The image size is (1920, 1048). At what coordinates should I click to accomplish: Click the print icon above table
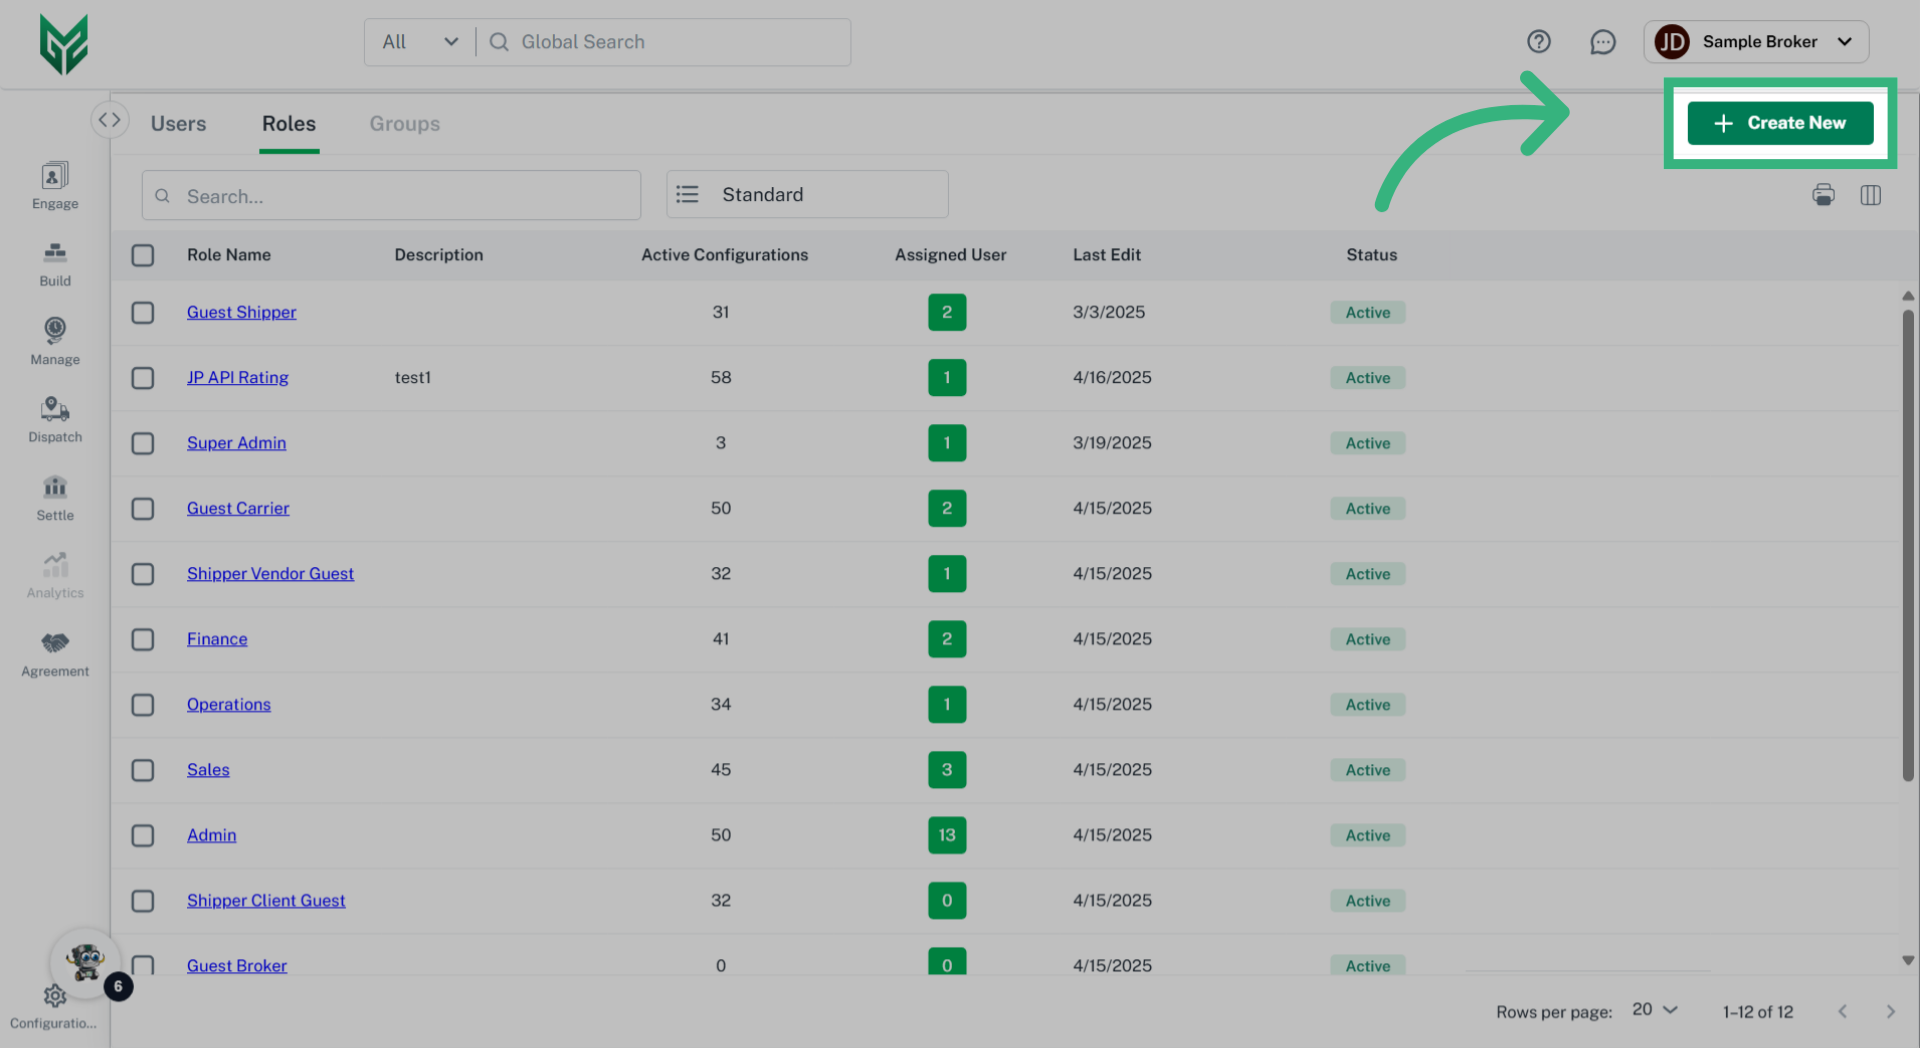pos(1823,195)
